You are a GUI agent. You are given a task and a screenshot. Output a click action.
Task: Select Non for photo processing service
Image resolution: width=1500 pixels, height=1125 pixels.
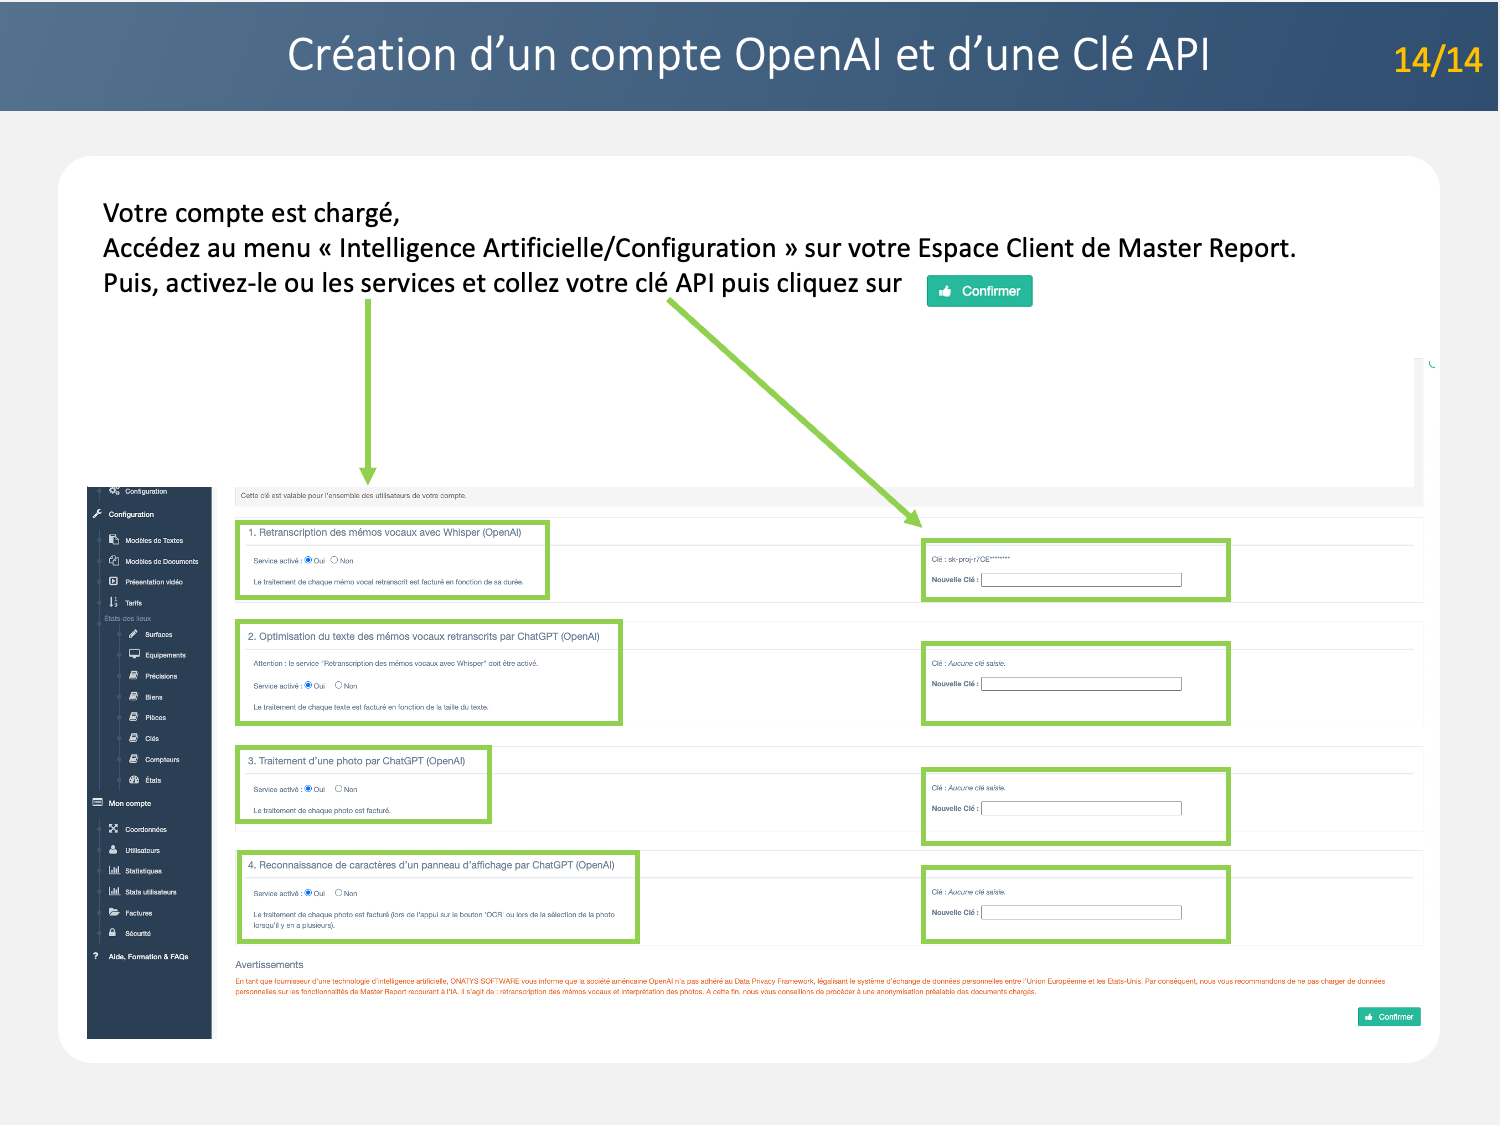point(339,789)
